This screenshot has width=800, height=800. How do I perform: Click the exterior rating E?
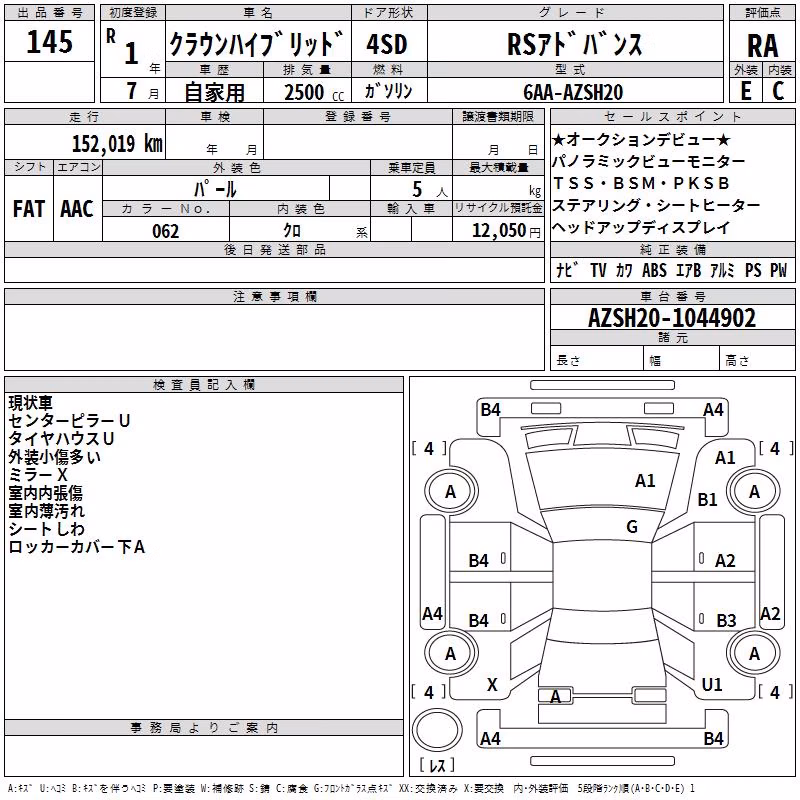coord(746,91)
